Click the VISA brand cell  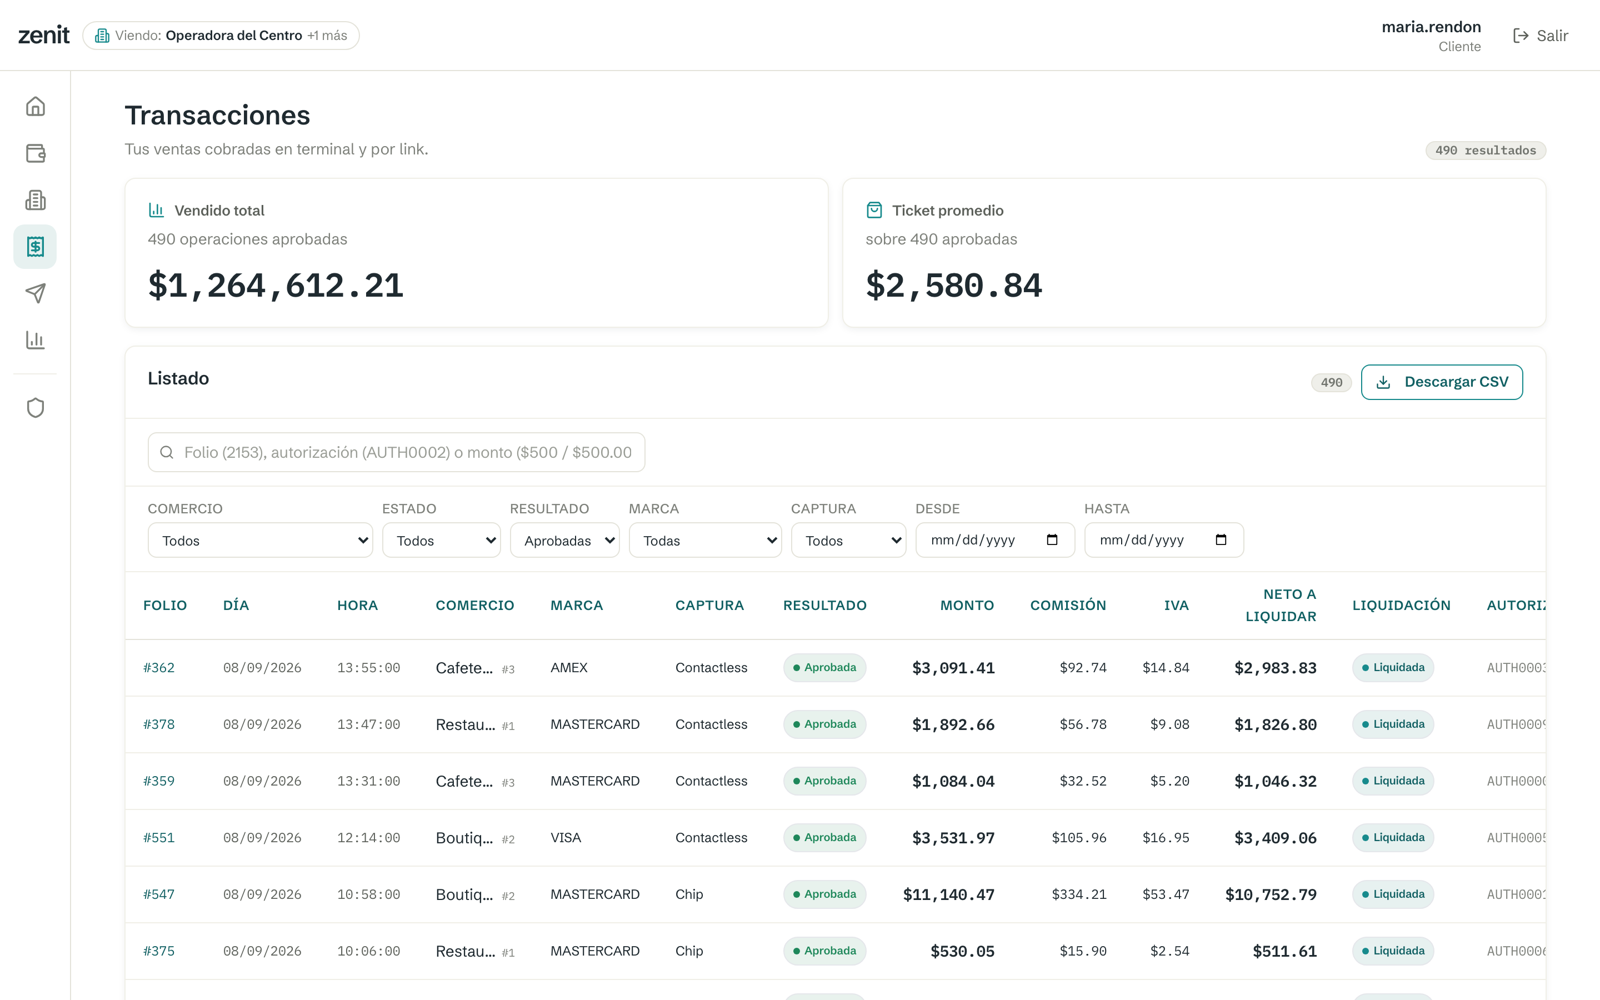click(566, 838)
